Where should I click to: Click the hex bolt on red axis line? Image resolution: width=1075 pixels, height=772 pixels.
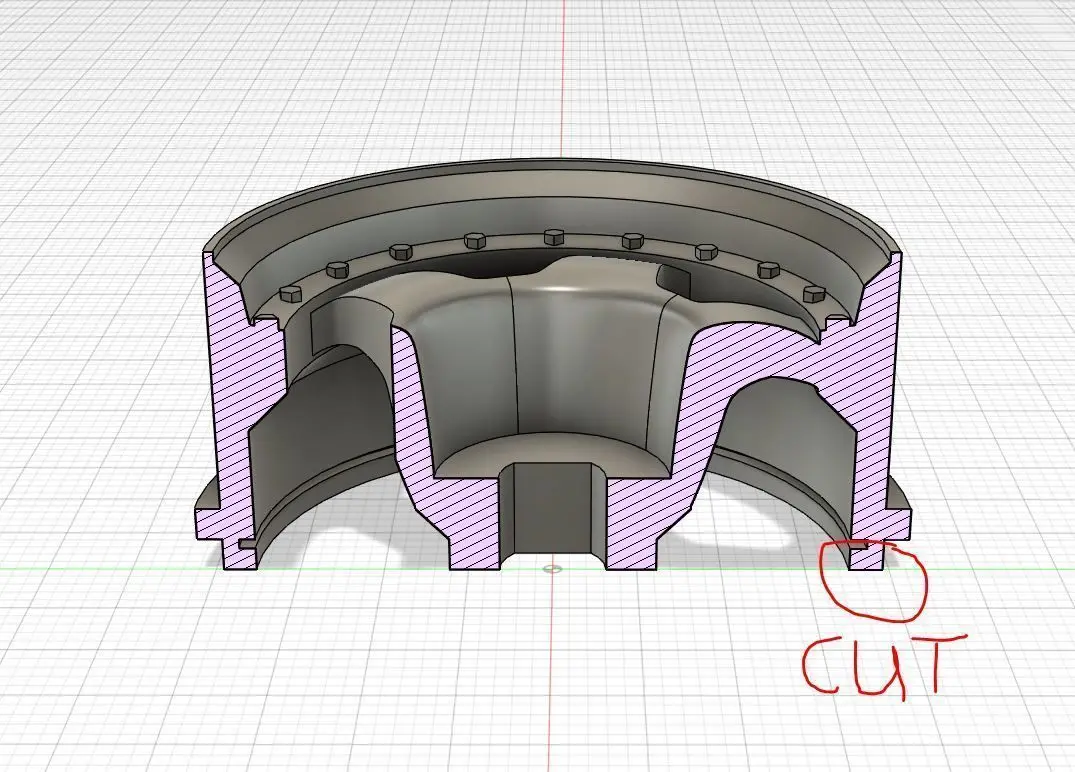554,237
